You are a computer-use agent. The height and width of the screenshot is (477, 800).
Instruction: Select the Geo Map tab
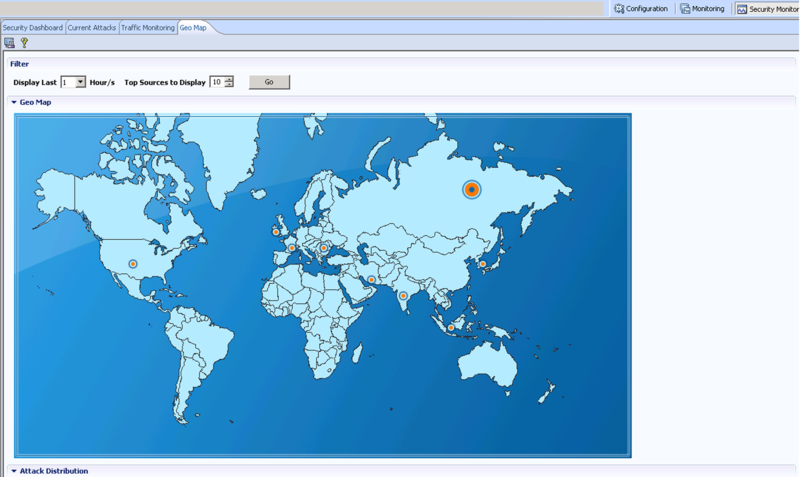click(x=193, y=28)
